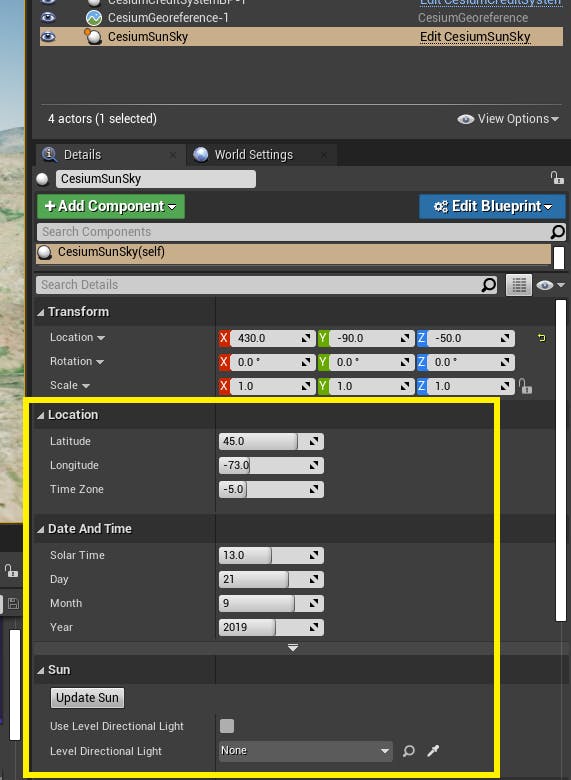Open the Edit CesiumSunSky blueprint link
Screen dimensions: 571x780
pyautogui.click(x=475, y=37)
